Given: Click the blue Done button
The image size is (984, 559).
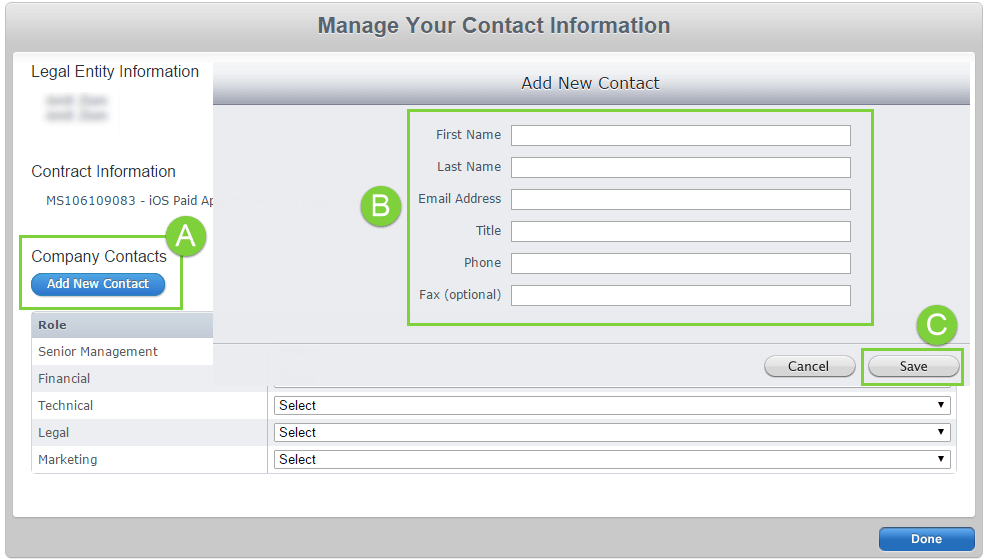Looking at the screenshot, I should click(x=926, y=539).
